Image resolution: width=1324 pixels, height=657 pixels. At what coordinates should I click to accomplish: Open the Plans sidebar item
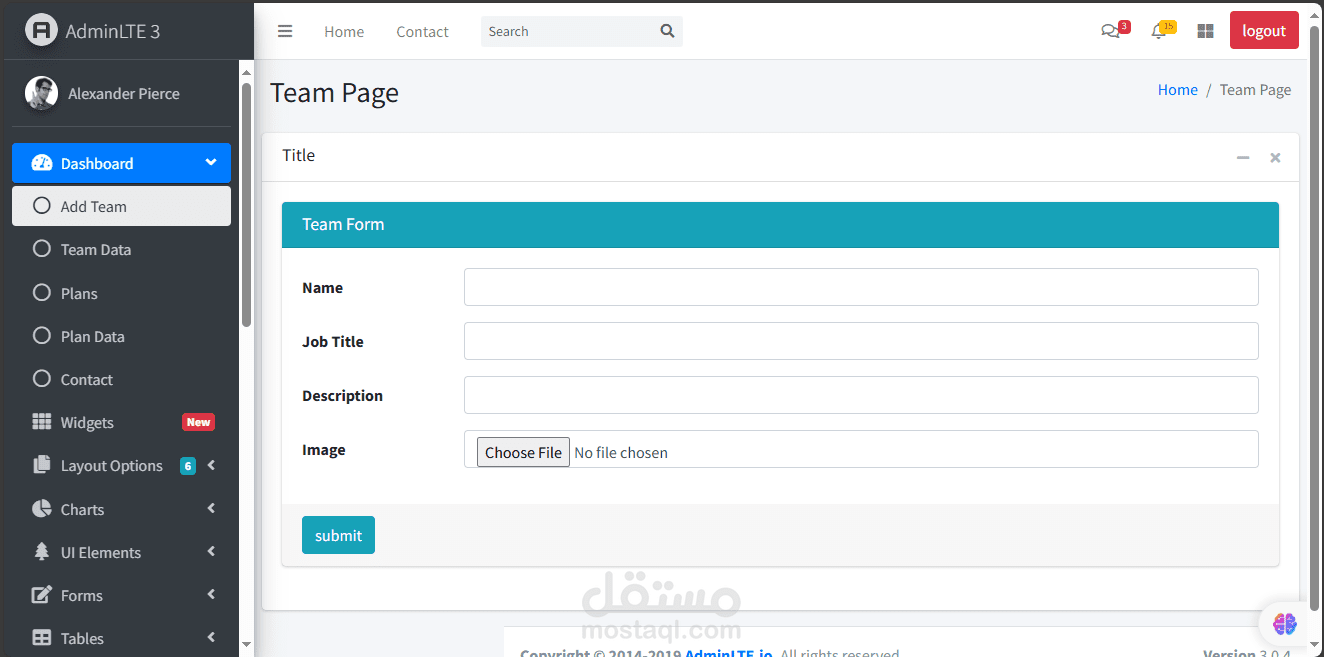click(121, 293)
